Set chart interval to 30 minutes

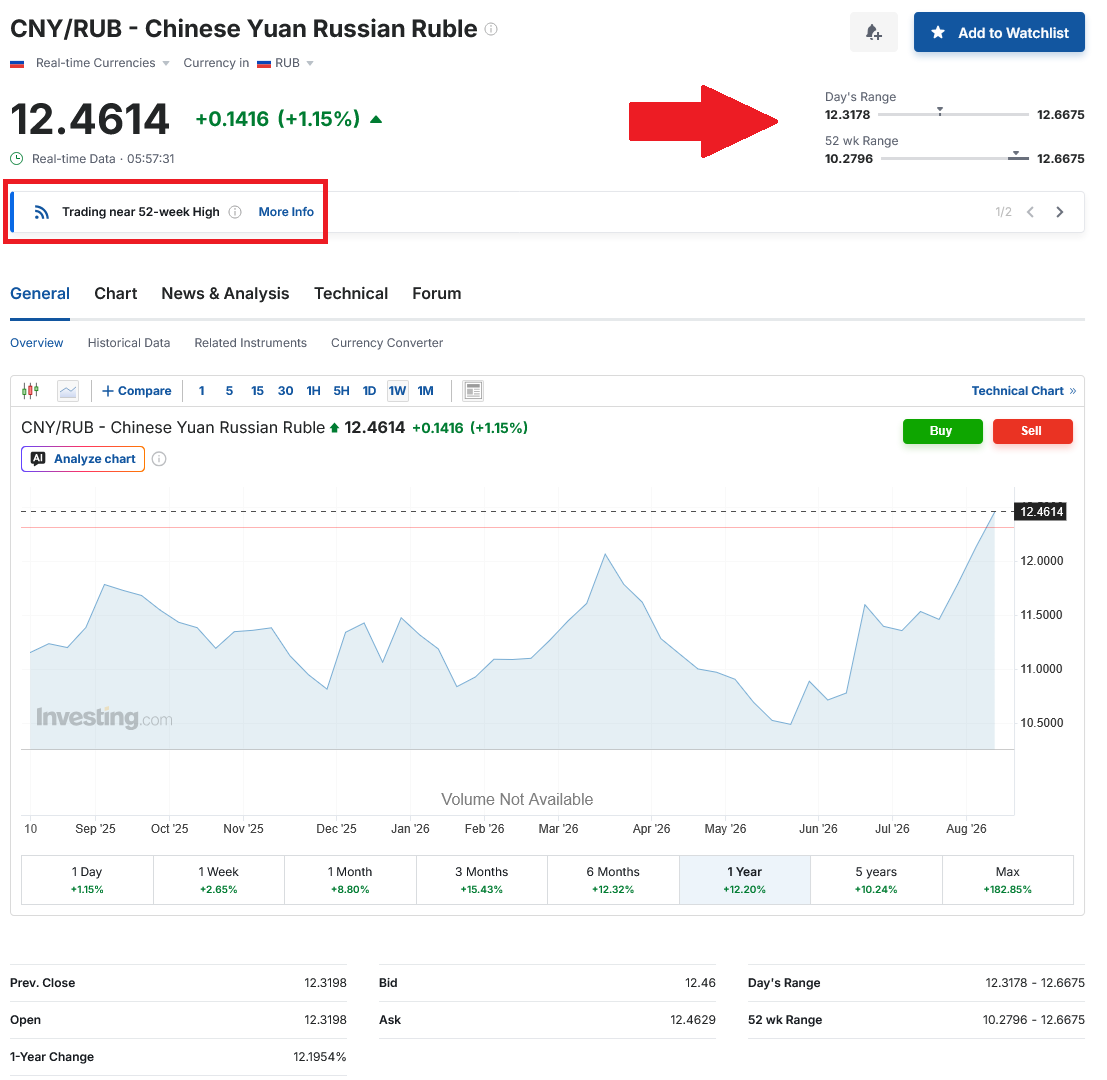point(285,390)
